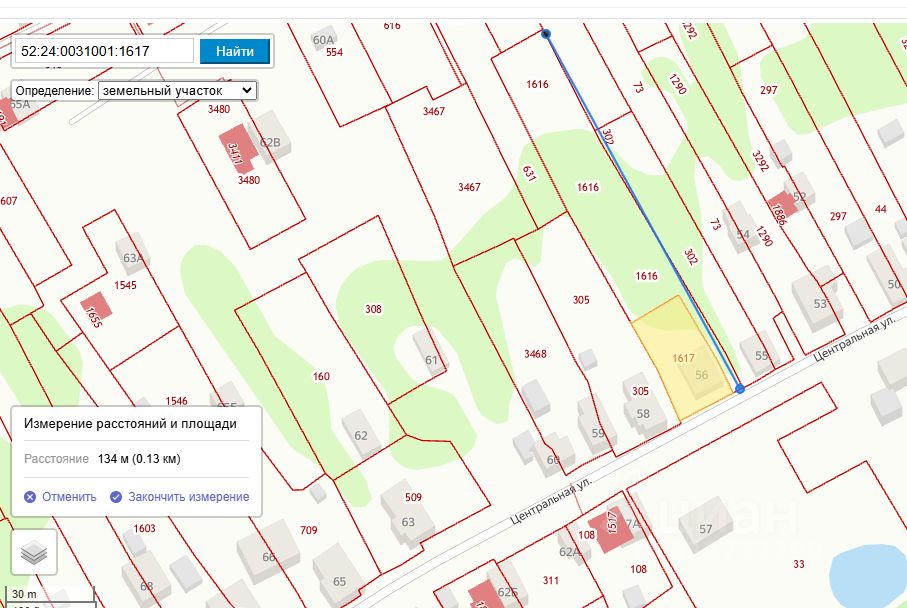Click parcel label 160
The image size is (907, 608).
point(321,377)
